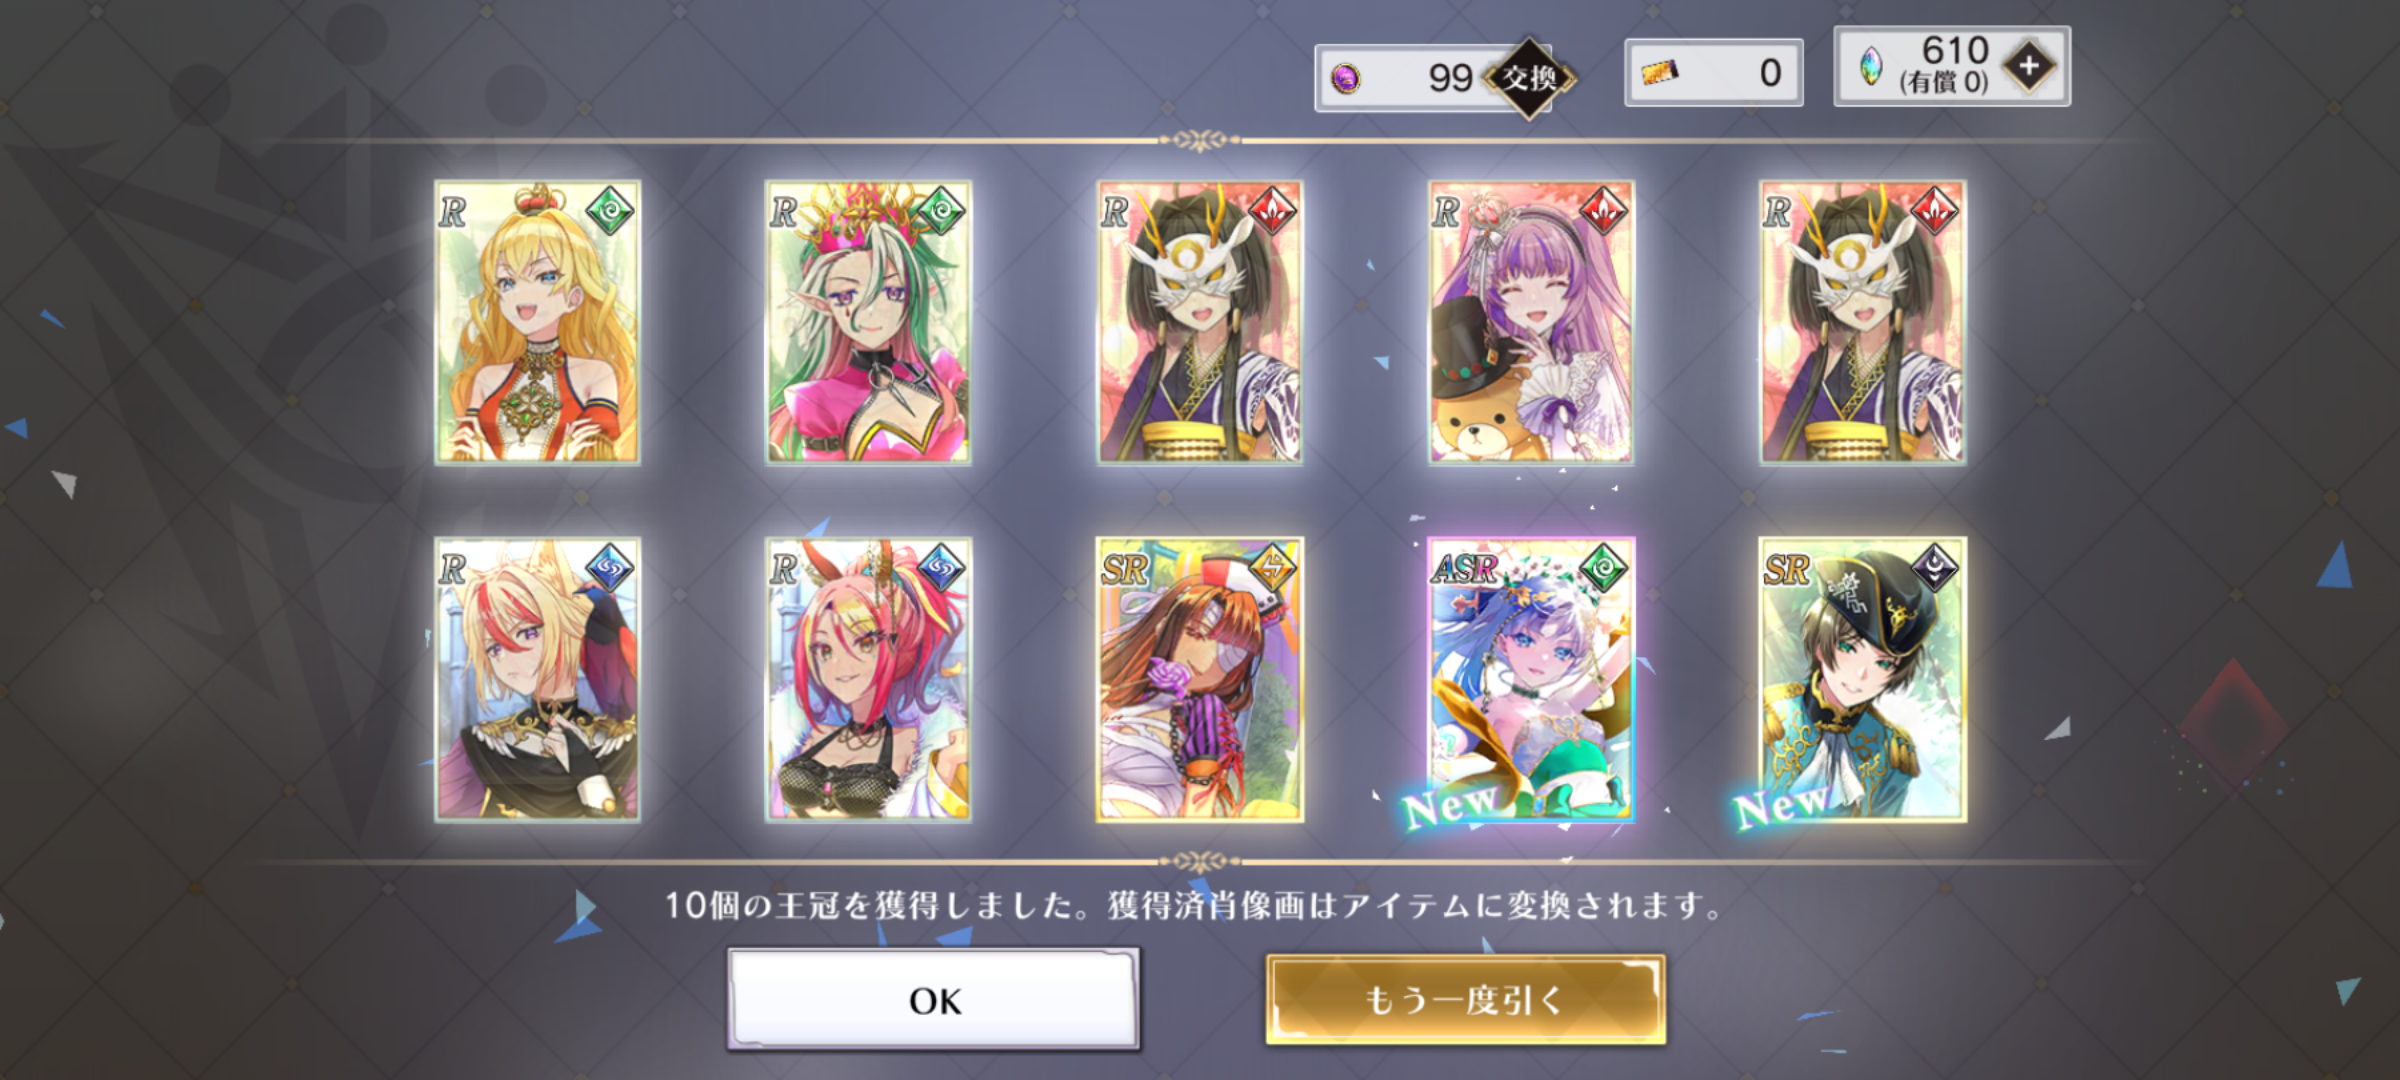Select the new ASR blue-haired girl card

[x=1531, y=680]
